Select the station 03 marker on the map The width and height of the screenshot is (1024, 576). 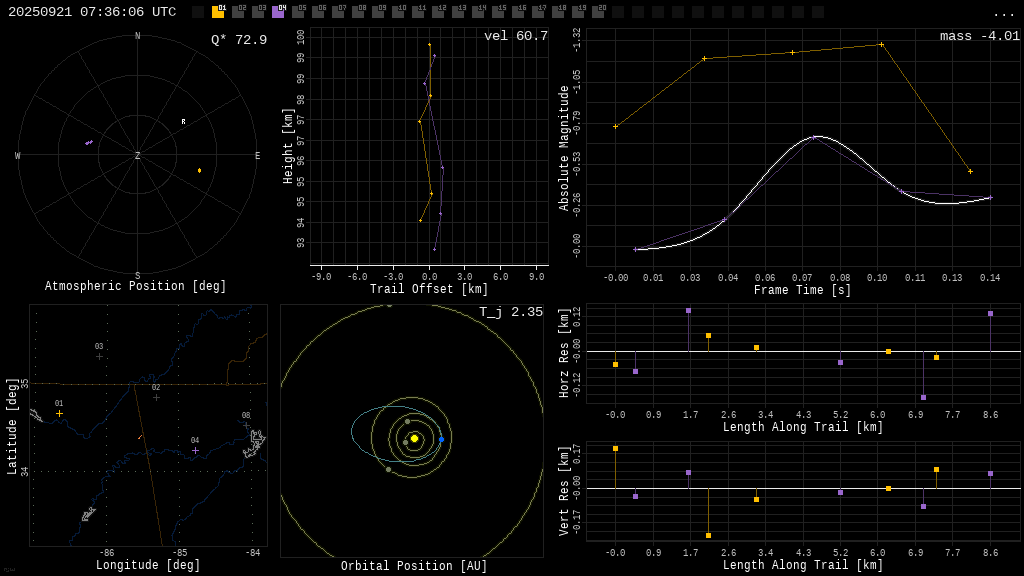tap(99, 356)
